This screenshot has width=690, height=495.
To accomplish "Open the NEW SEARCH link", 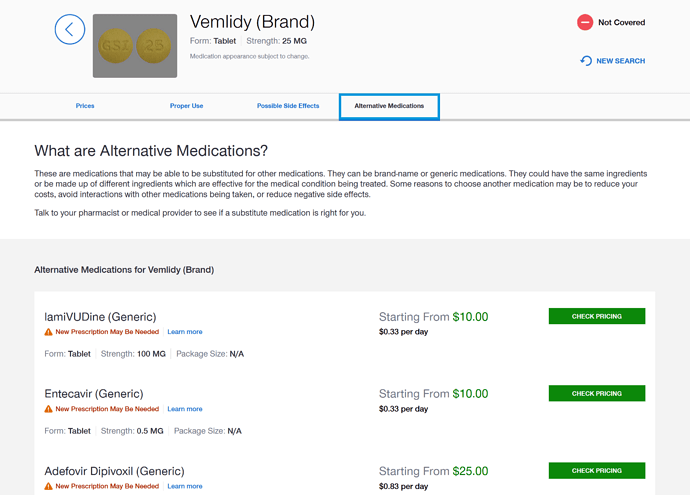I will [620, 61].
